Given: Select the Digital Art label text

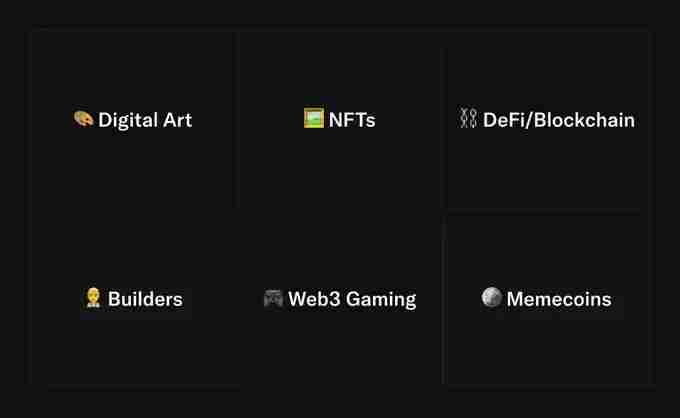Looking at the screenshot, I should click(x=144, y=120).
